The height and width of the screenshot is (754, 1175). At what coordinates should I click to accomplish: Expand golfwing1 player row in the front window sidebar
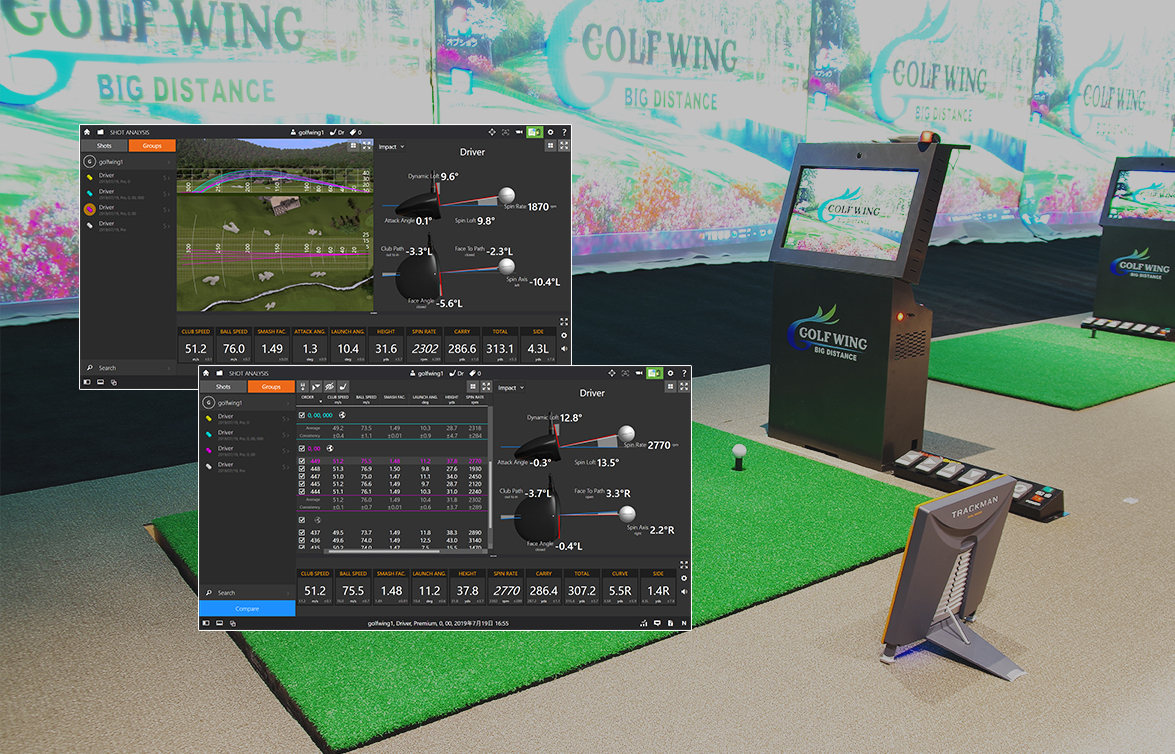(x=248, y=402)
